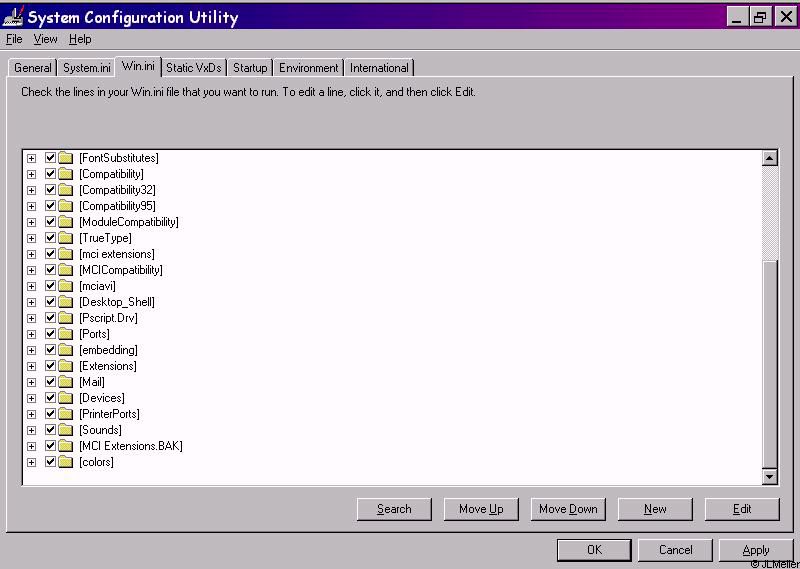Click the vertical scrollbar thumb
Screen dimensions: 800x569
(x=769, y=364)
